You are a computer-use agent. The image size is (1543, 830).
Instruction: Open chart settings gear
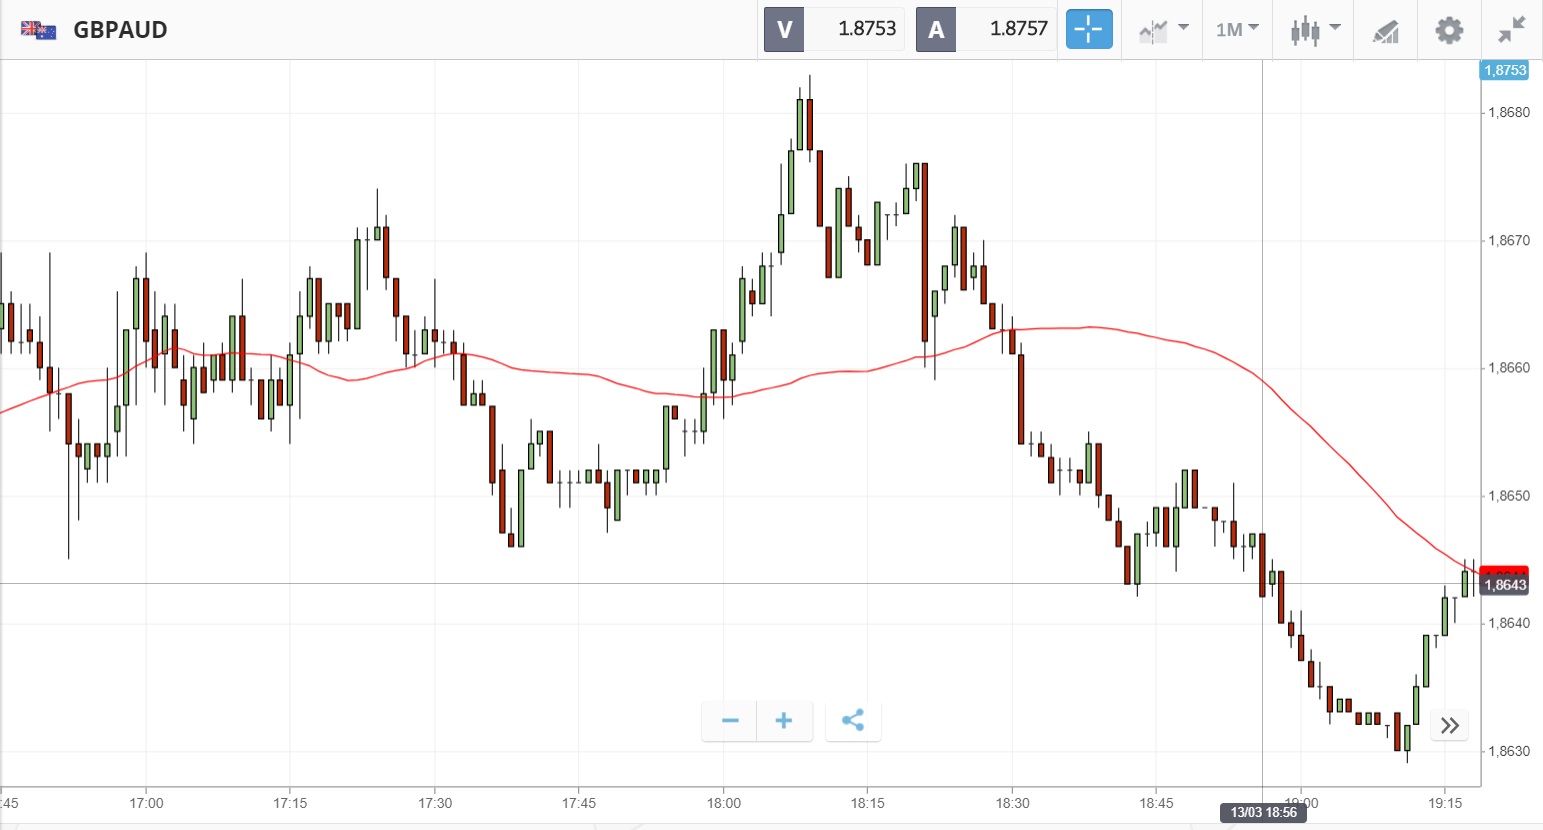click(1449, 30)
